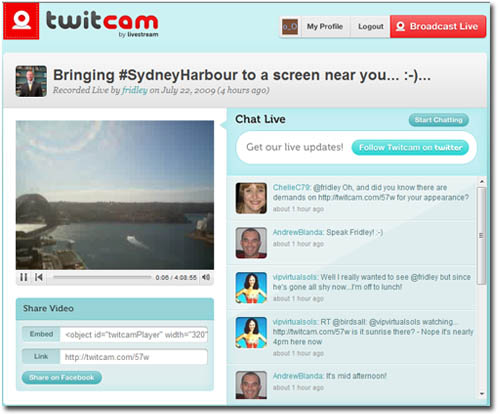Click the Start Chatting button
500x414 pixels.
(439, 120)
